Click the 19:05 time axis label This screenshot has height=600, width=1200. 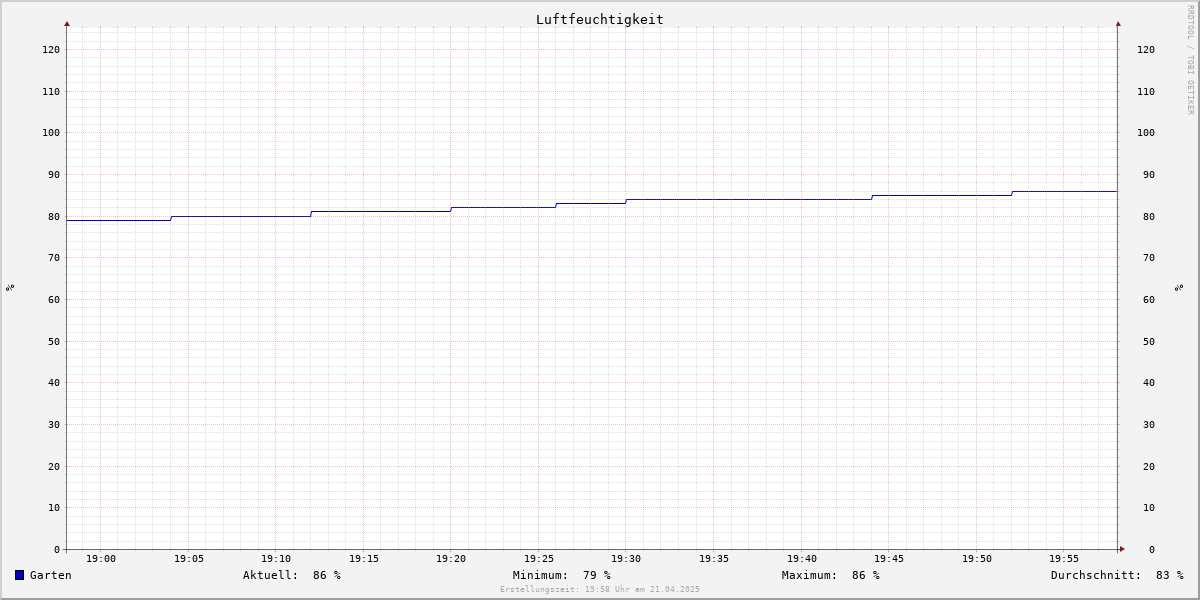189,558
